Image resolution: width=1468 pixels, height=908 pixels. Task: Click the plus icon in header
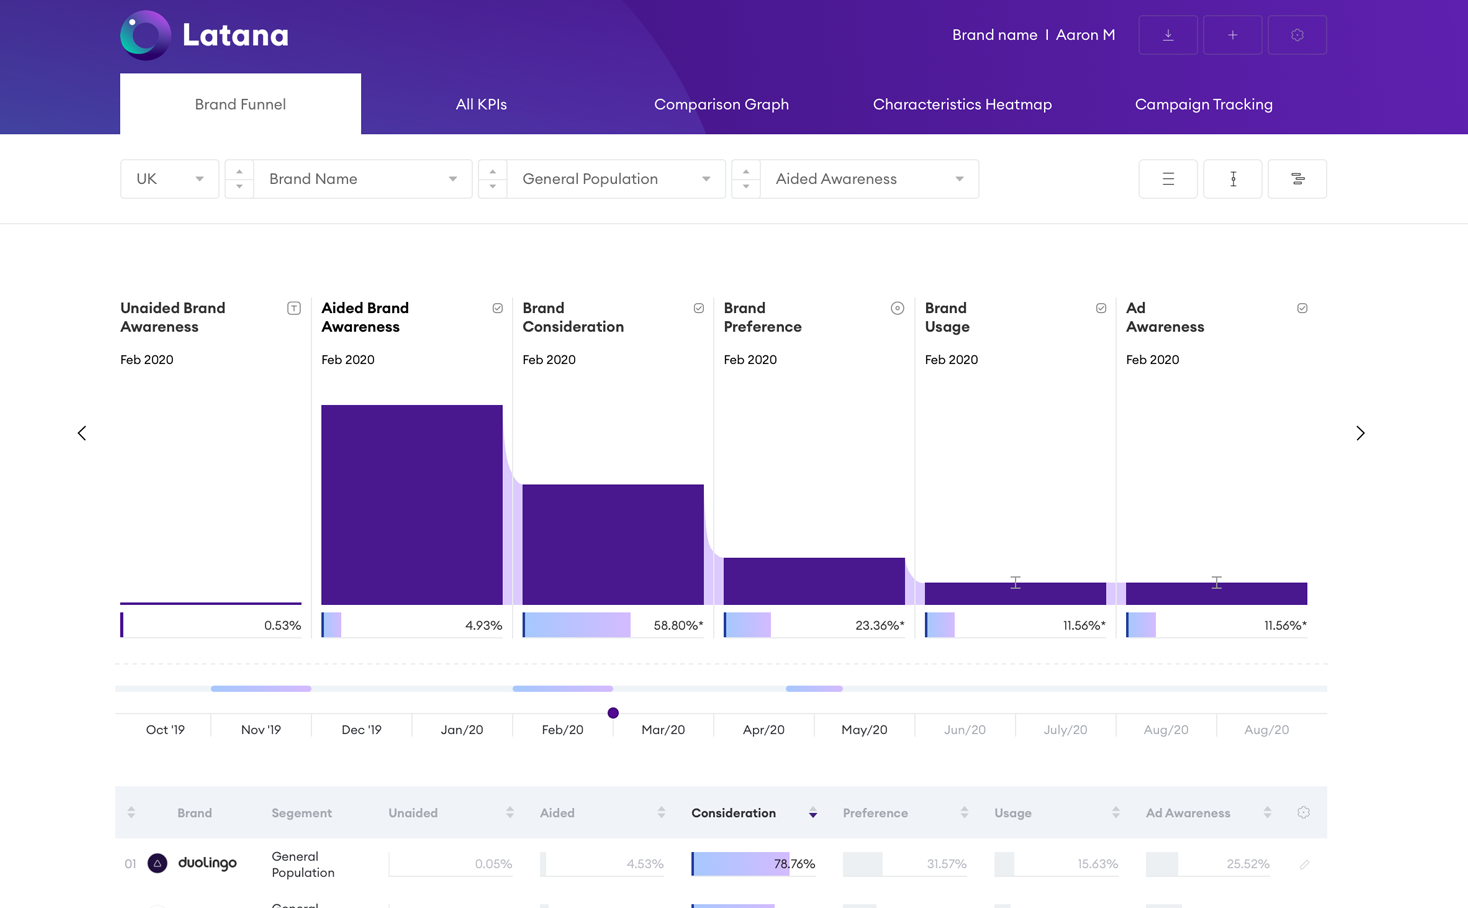click(x=1232, y=35)
